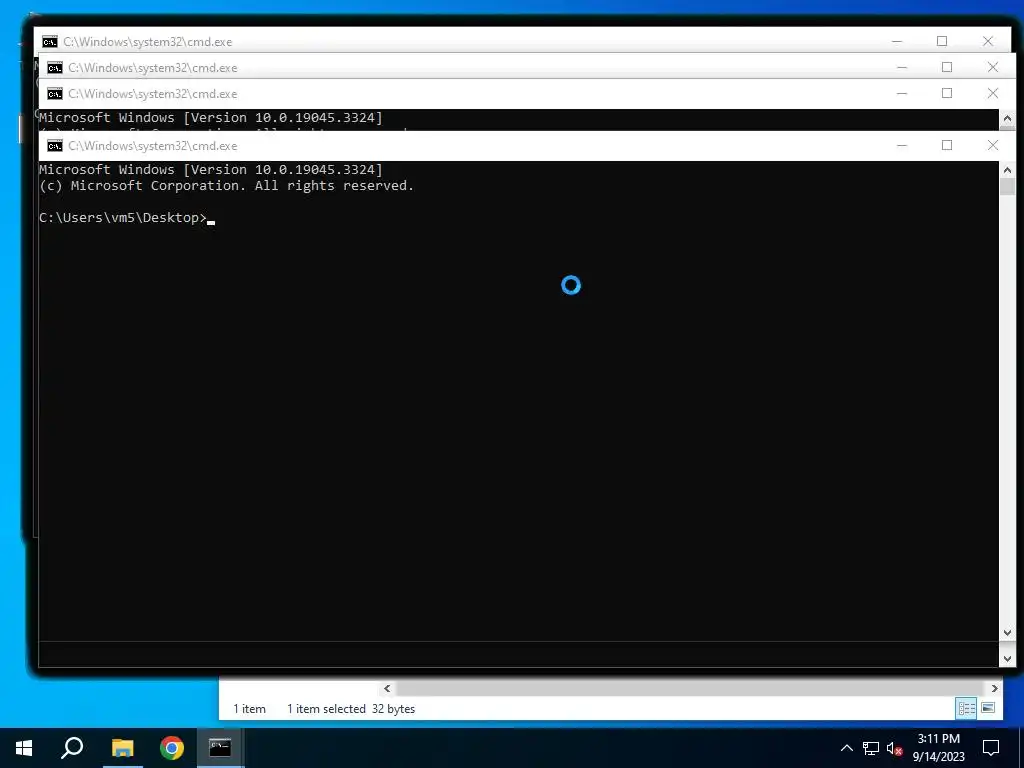This screenshot has height=768, width=1024.
Task: Open File Explorer from the taskbar
Action: 122,748
